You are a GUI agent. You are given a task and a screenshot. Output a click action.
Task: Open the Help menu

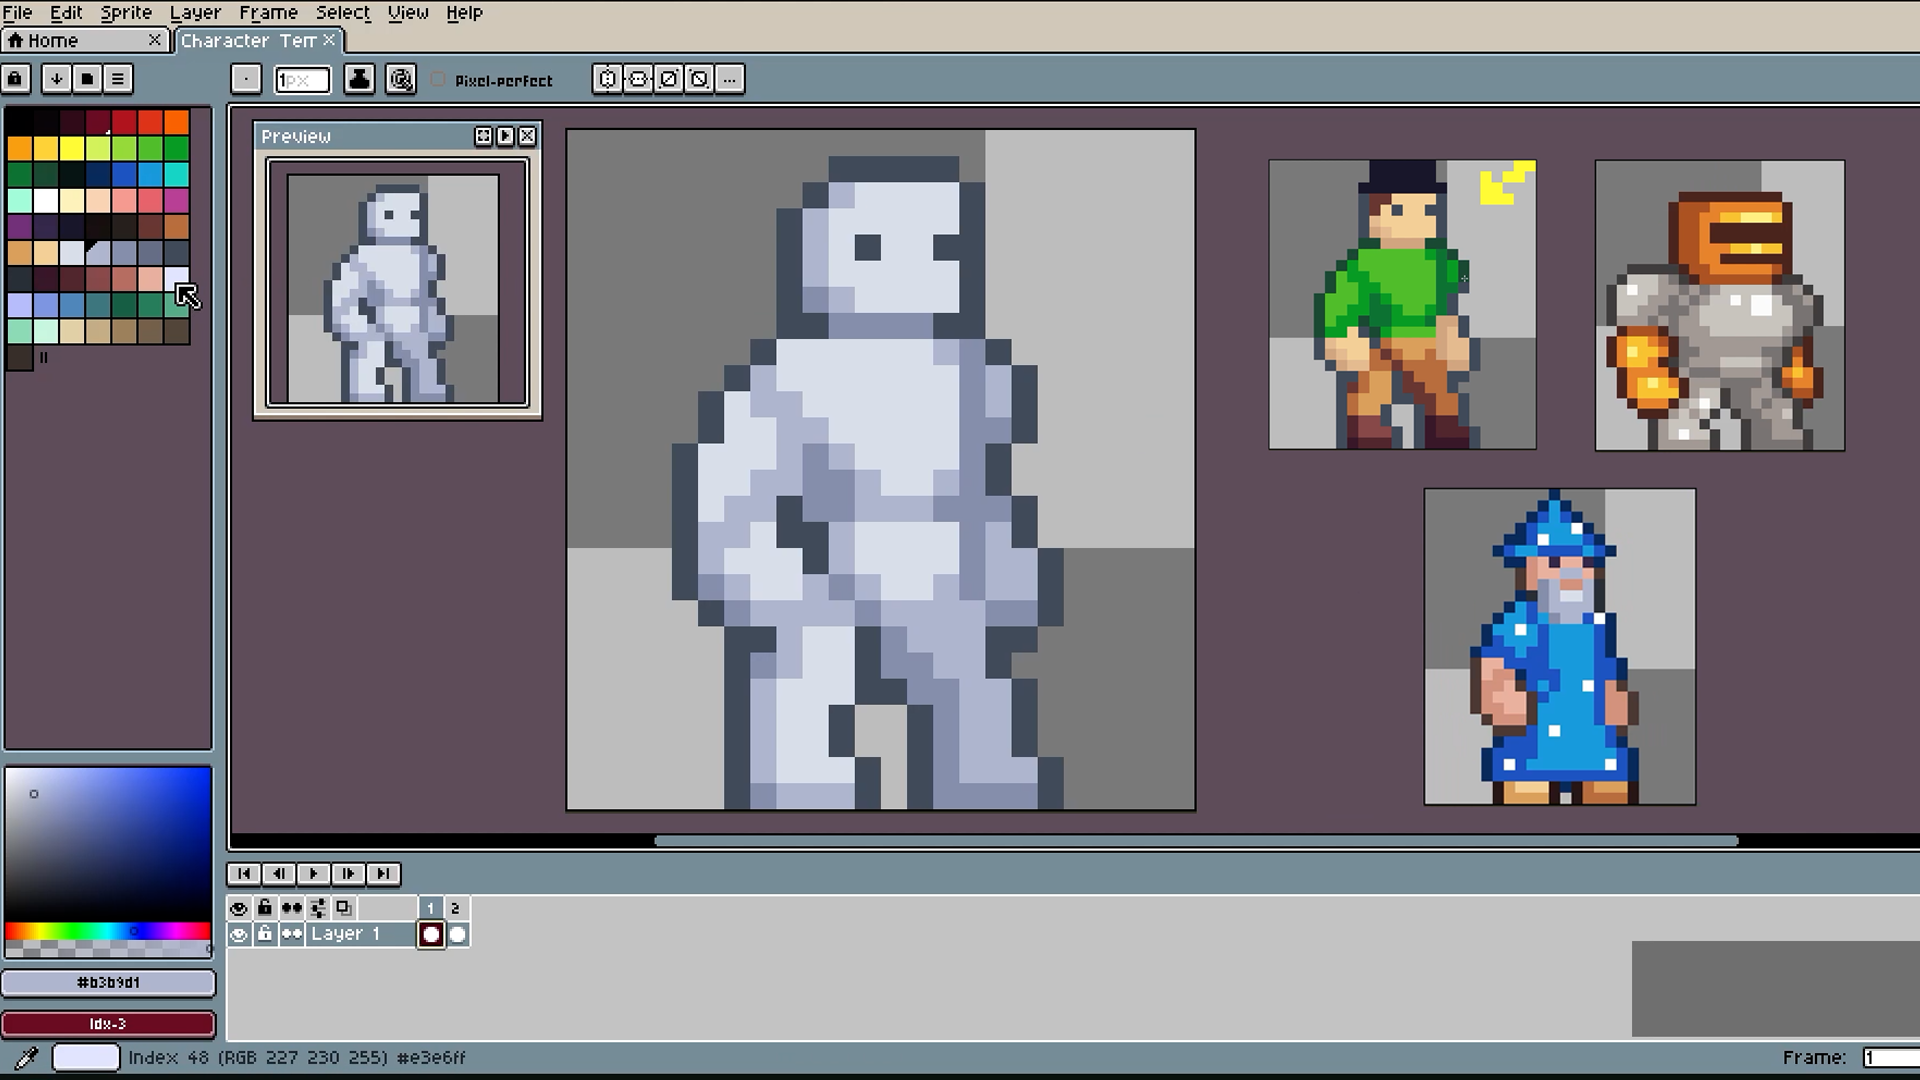(464, 13)
